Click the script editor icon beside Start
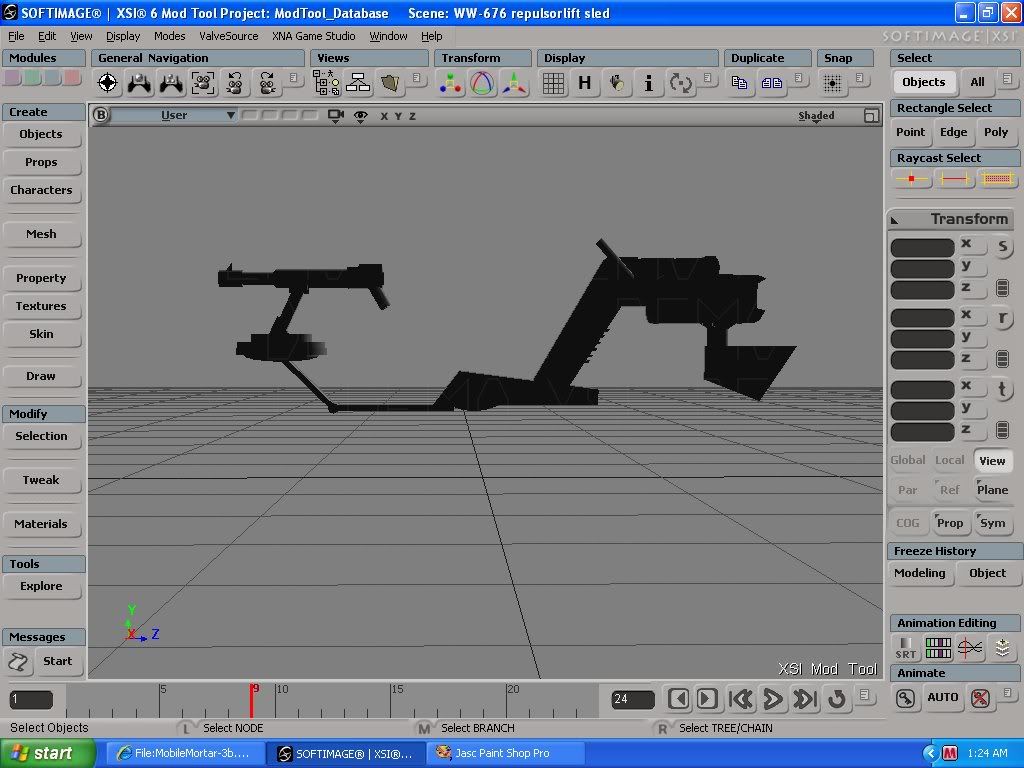The image size is (1024, 768). click(x=18, y=662)
